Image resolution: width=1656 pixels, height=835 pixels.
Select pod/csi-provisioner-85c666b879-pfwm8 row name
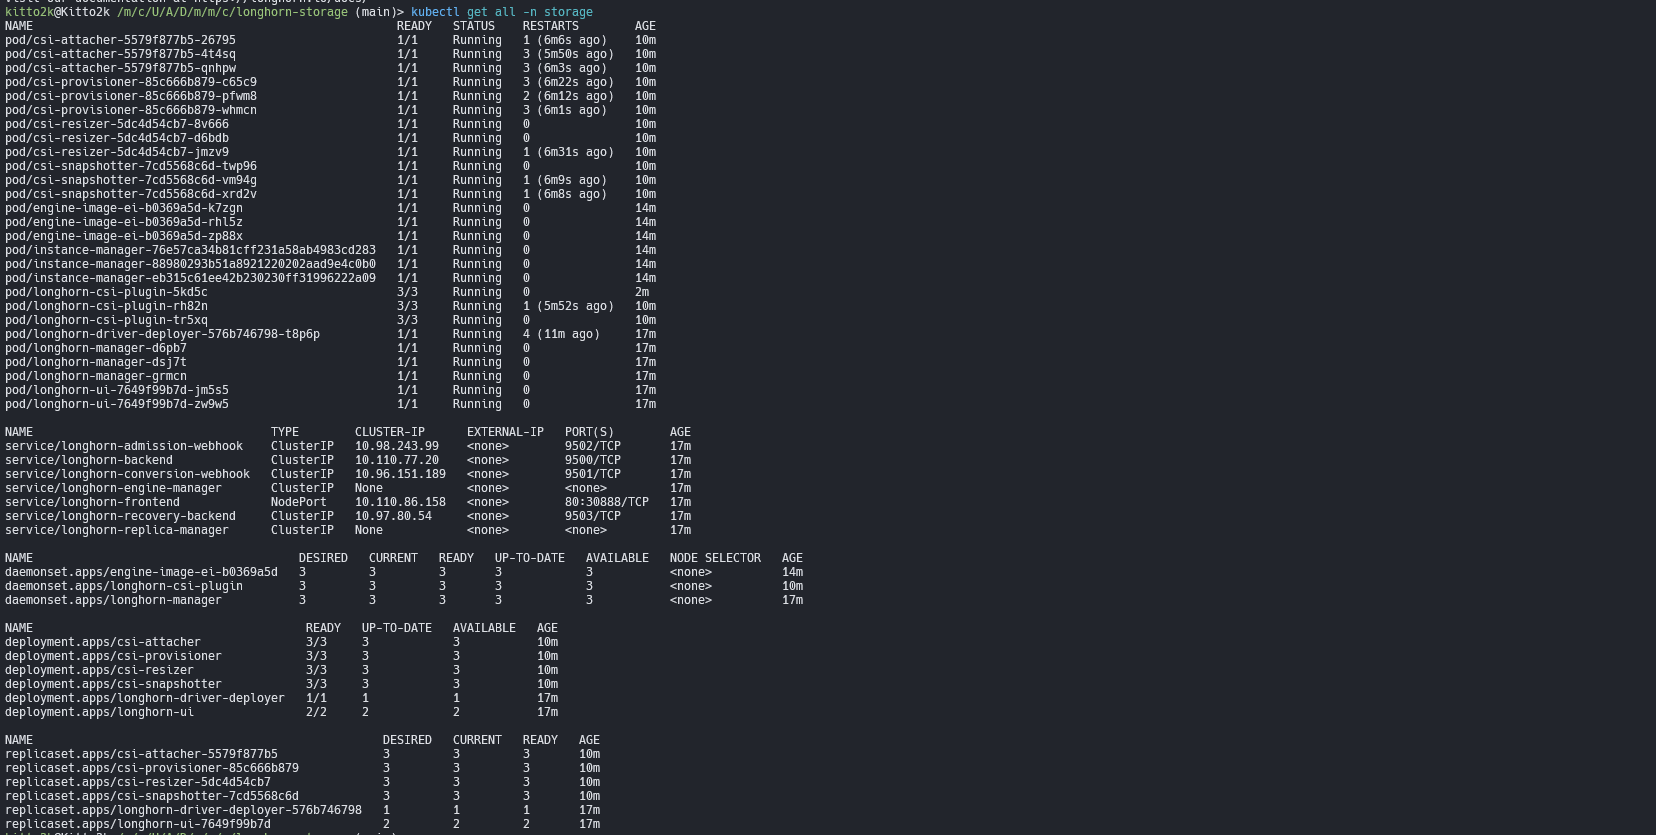pos(131,96)
